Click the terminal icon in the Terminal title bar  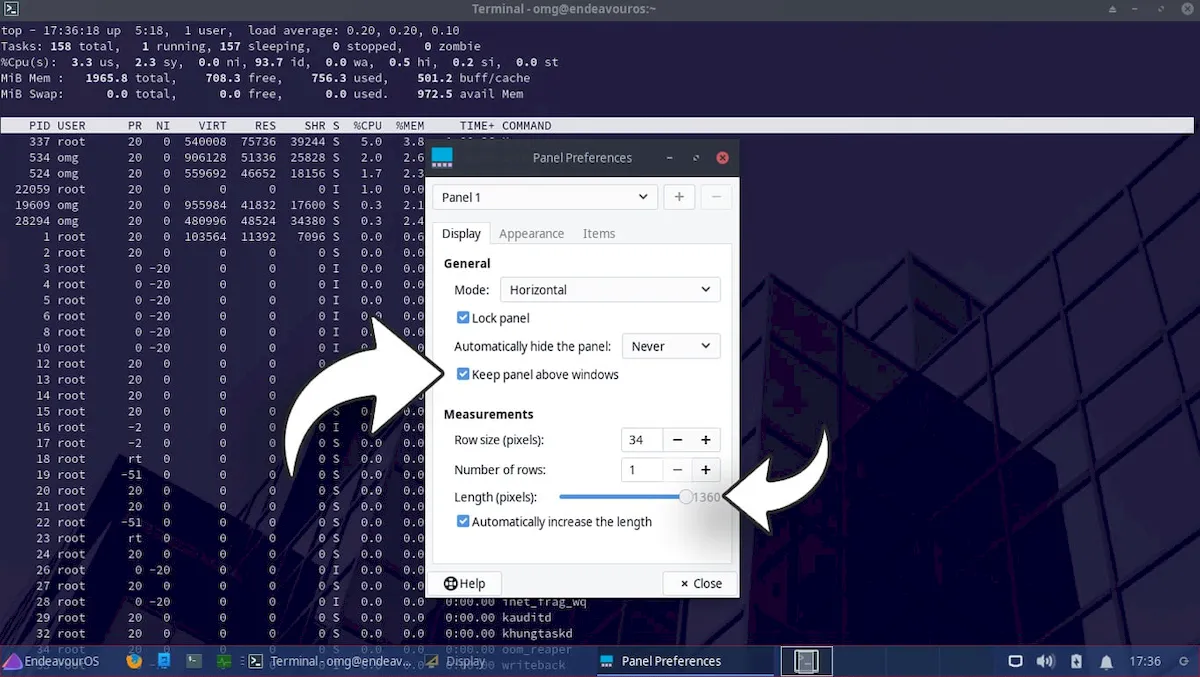click(x=11, y=9)
